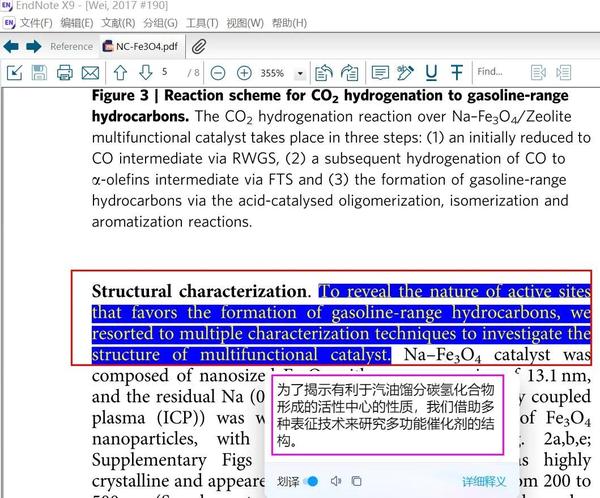This screenshot has width=600, height=498.
Task: Open the 编辑(E) menu
Action: tap(77, 23)
